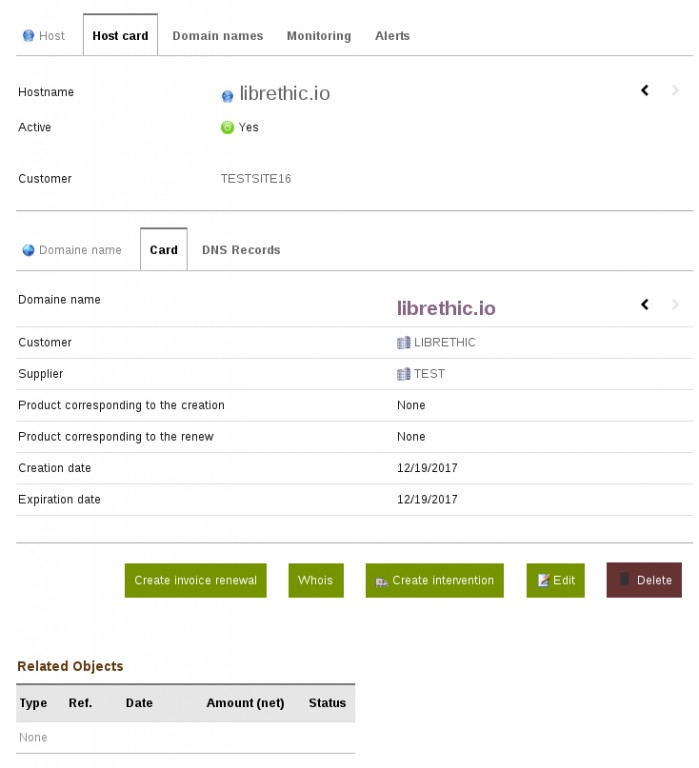Go to previous host using left arrow
This screenshot has width=699, height=768.
click(645, 91)
